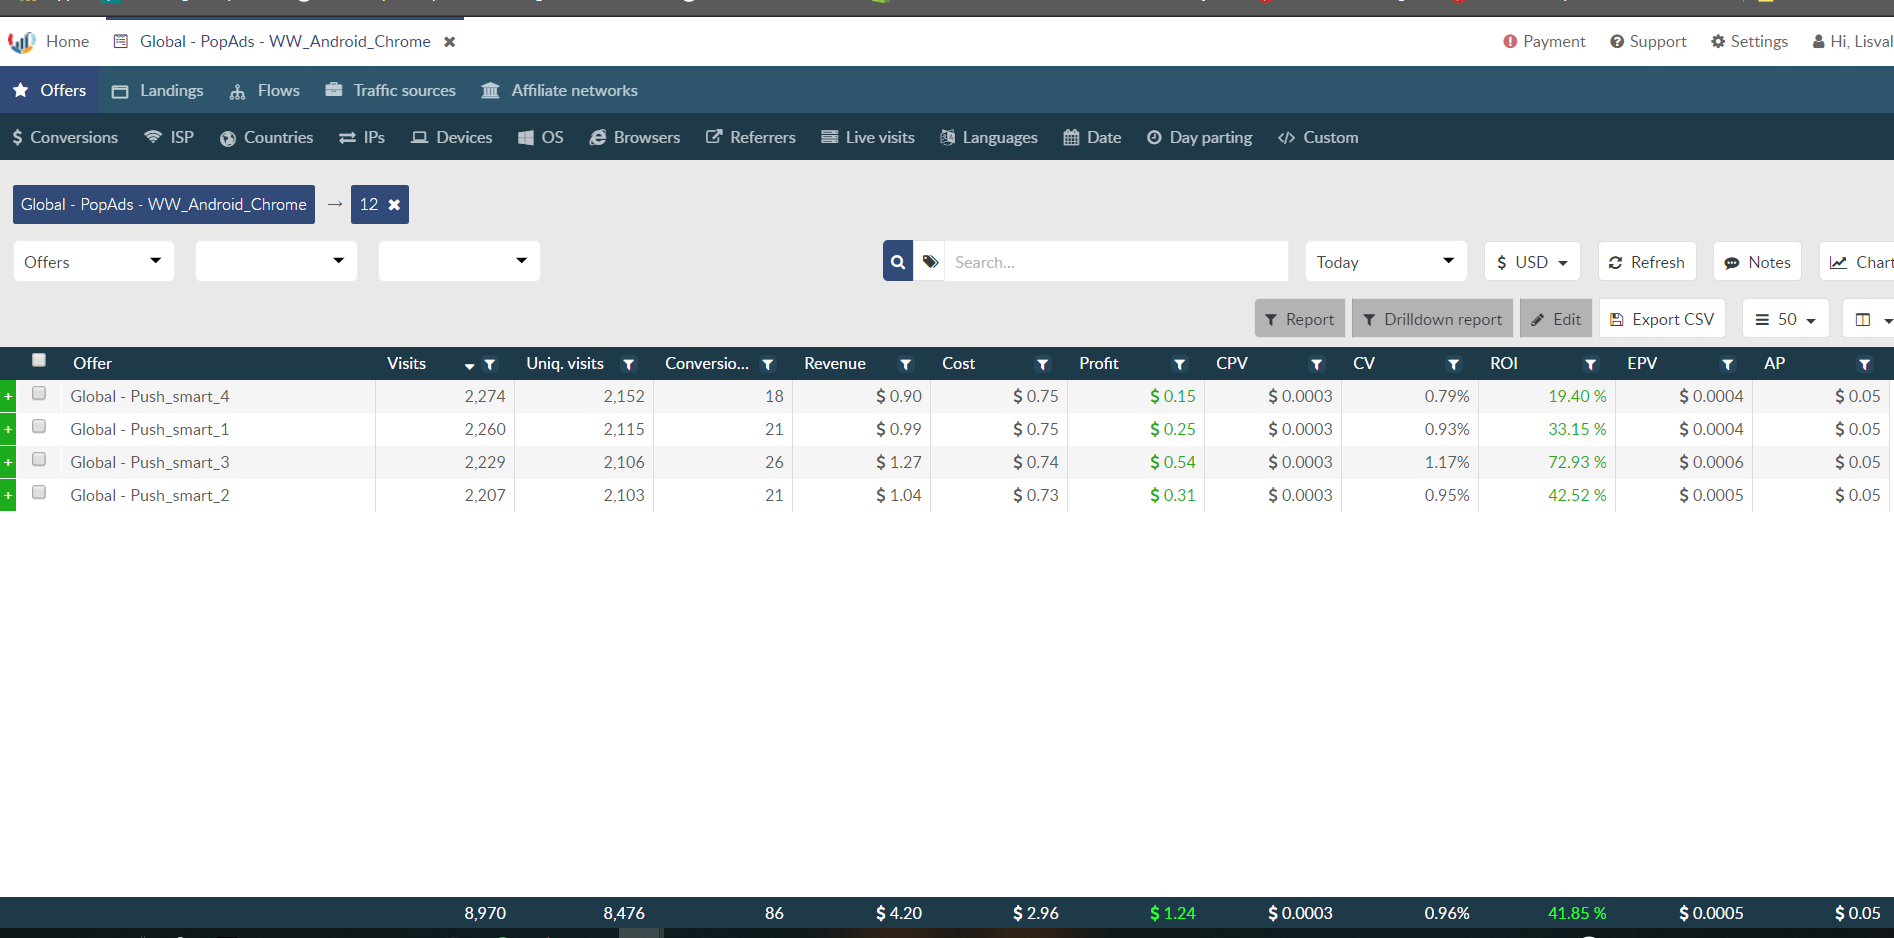Open the third empty grouping dropdown
Screen dimensions: 1894x938
(x=459, y=262)
